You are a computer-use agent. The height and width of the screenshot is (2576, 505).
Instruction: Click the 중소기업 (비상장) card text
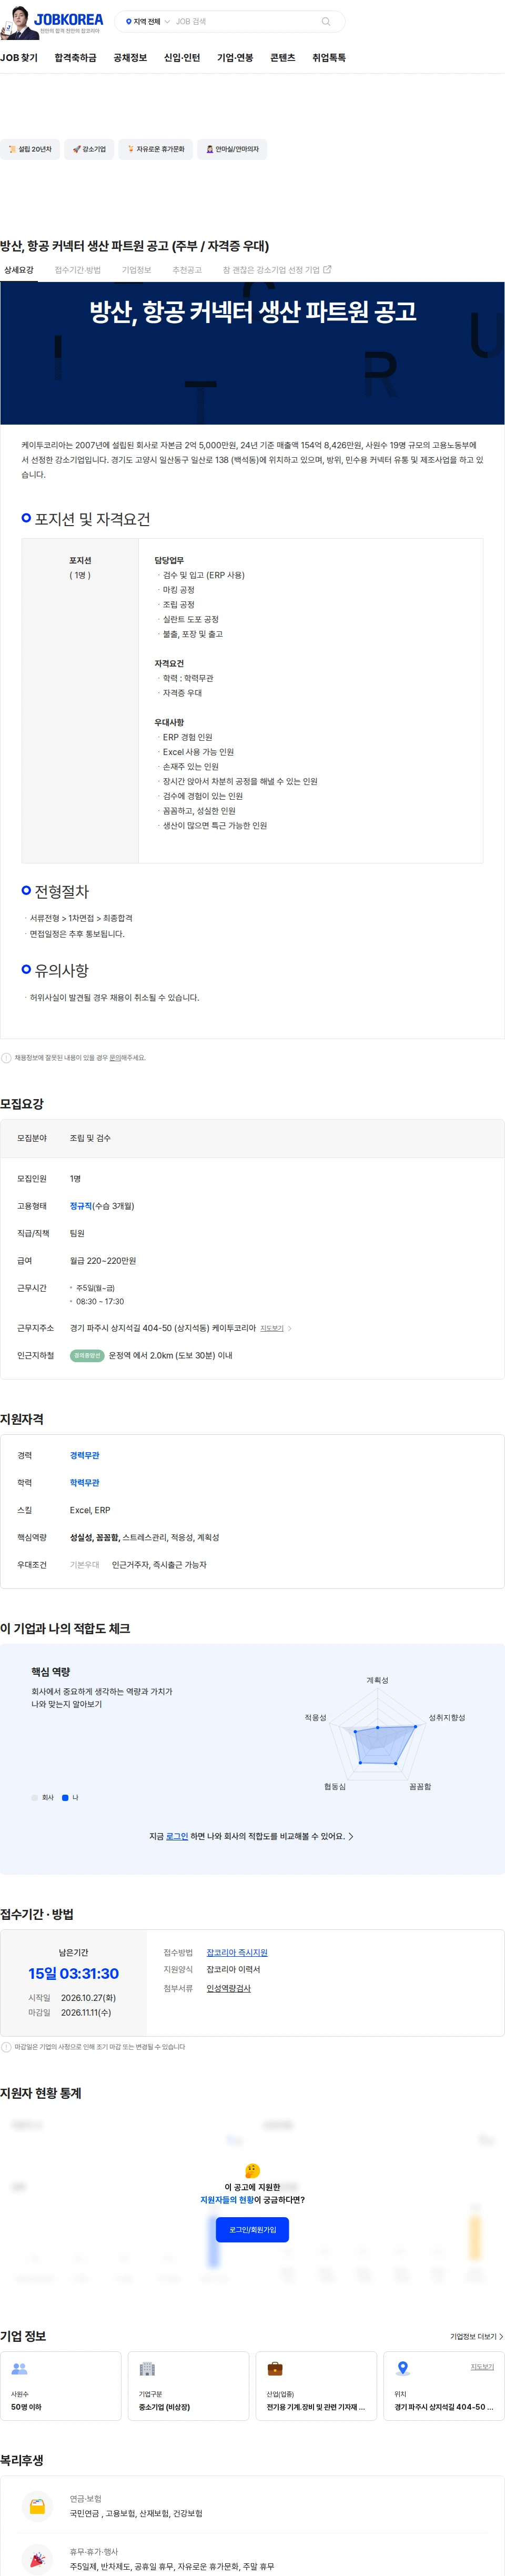click(164, 2407)
